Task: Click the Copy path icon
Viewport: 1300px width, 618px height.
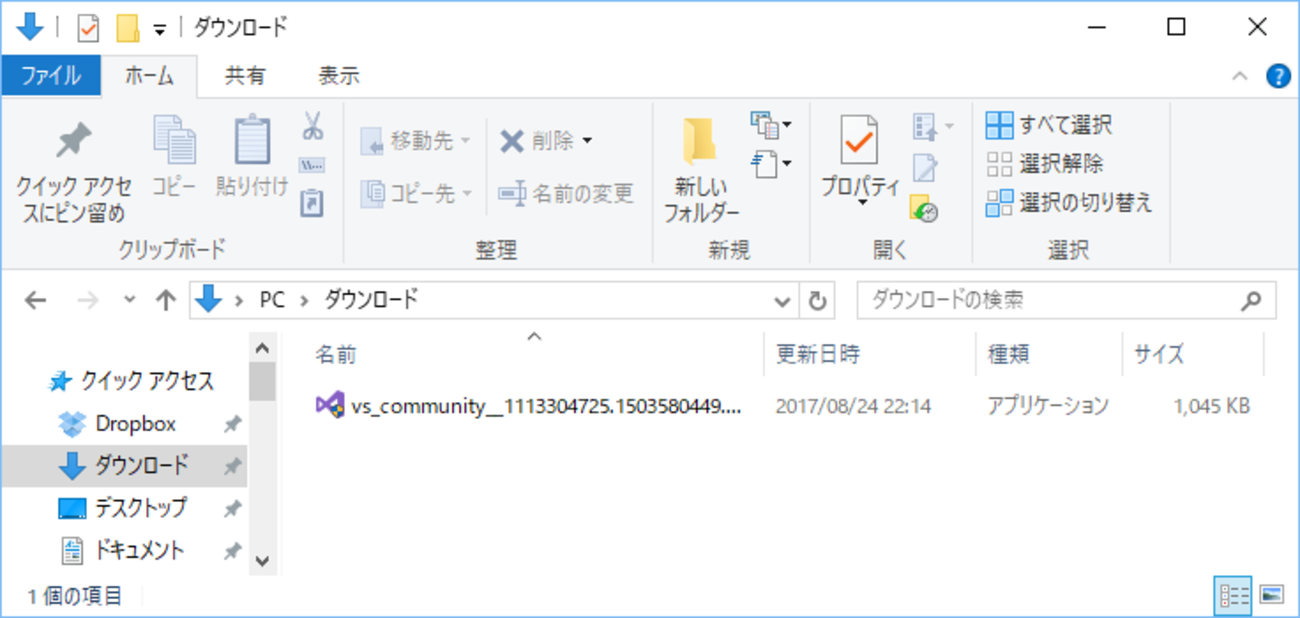Action: pos(312,165)
